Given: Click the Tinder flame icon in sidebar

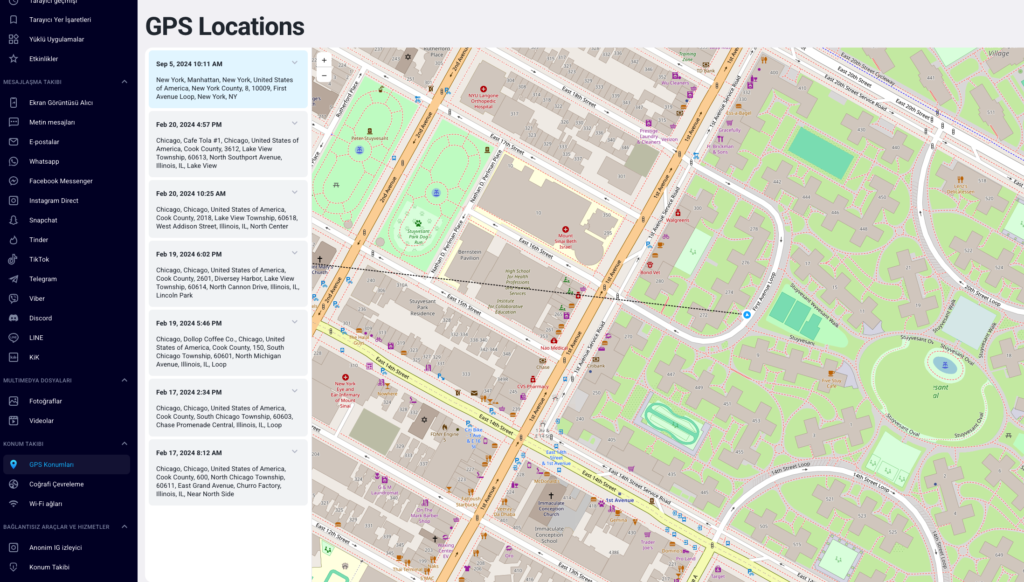Looking at the screenshot, I should coord(13,240).
